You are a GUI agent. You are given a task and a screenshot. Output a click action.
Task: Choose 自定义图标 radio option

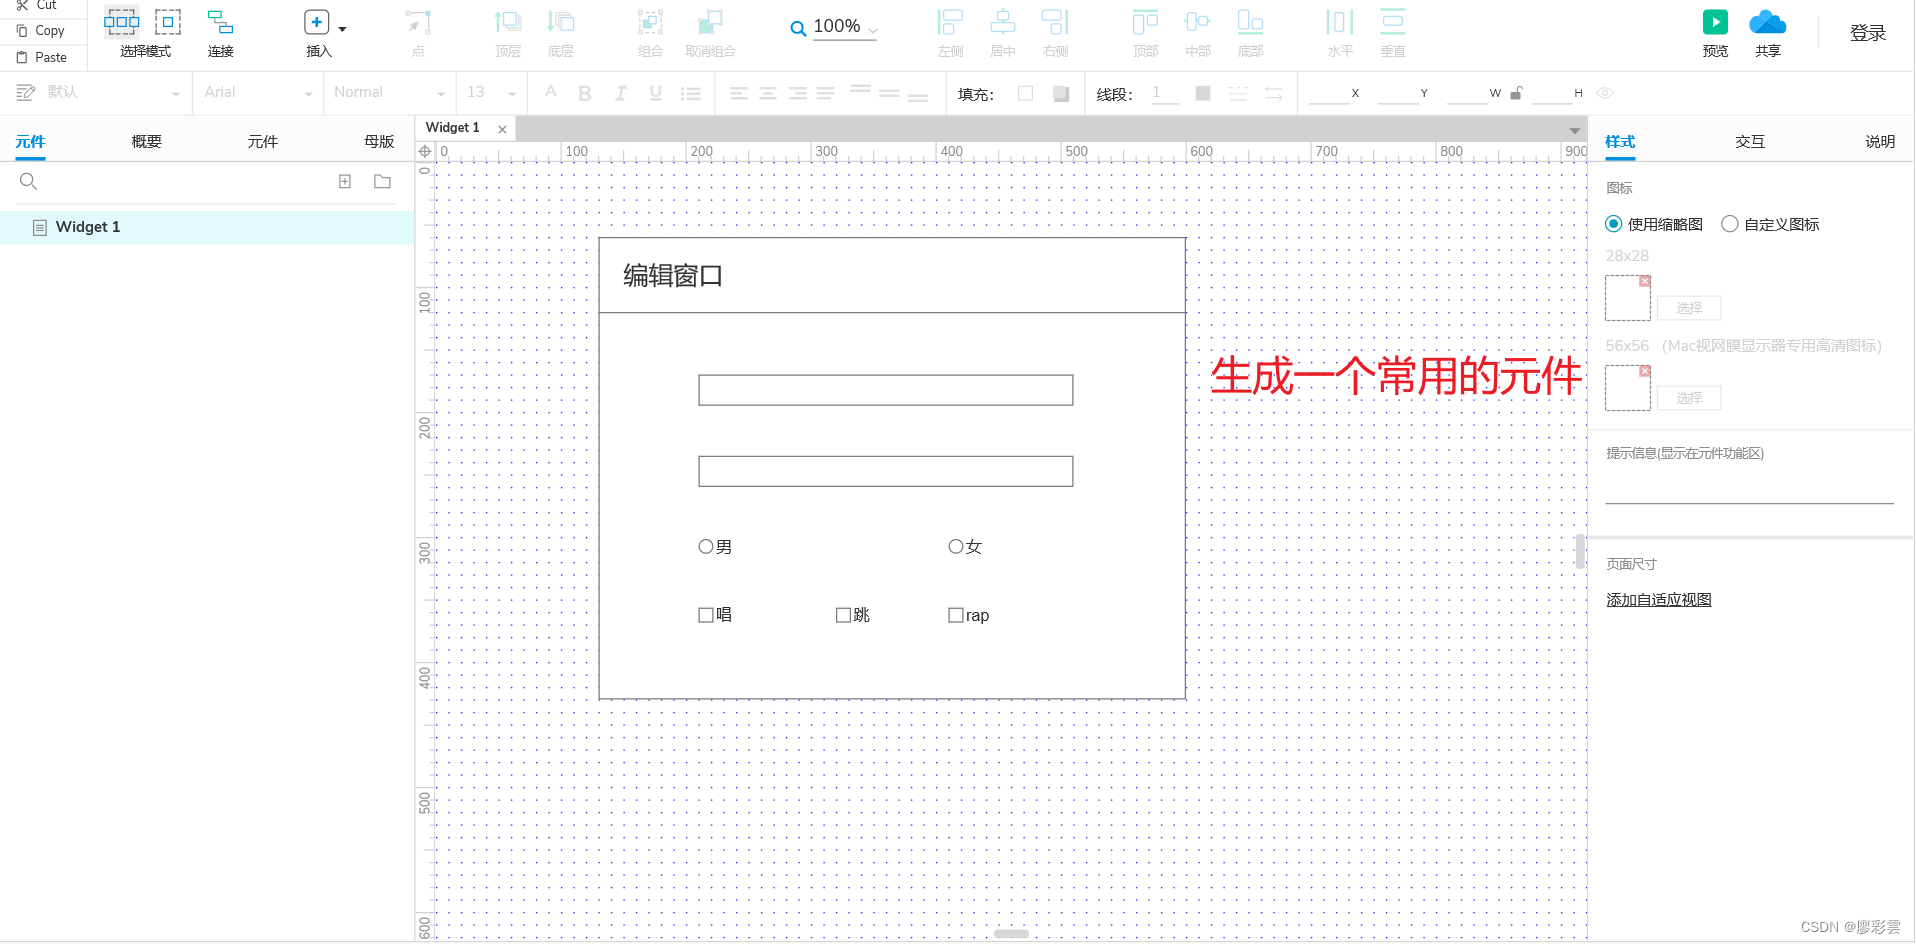1730,224
